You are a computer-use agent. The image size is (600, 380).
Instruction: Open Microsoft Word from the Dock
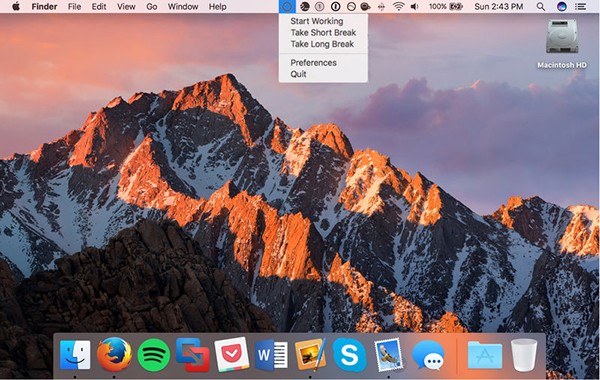point(271,355)
